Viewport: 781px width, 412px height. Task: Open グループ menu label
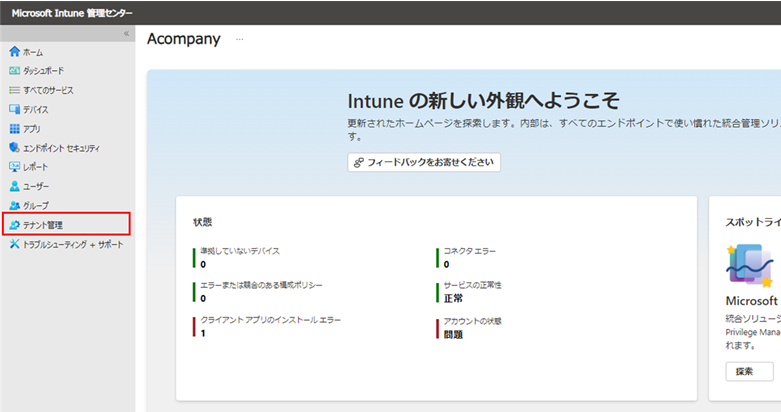click(x=36, y=205)
